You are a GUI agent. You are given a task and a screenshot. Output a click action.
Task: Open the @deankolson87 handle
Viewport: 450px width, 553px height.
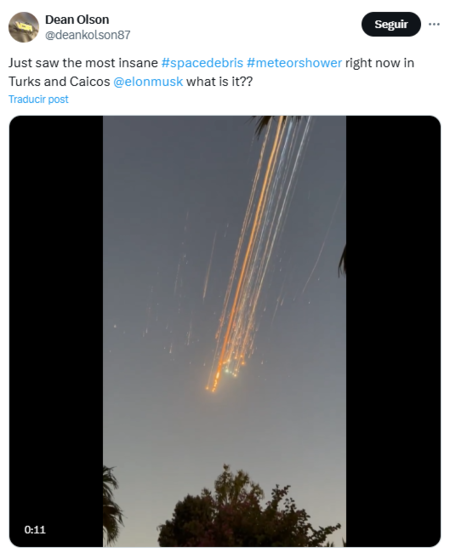click(x=87, y=35)
